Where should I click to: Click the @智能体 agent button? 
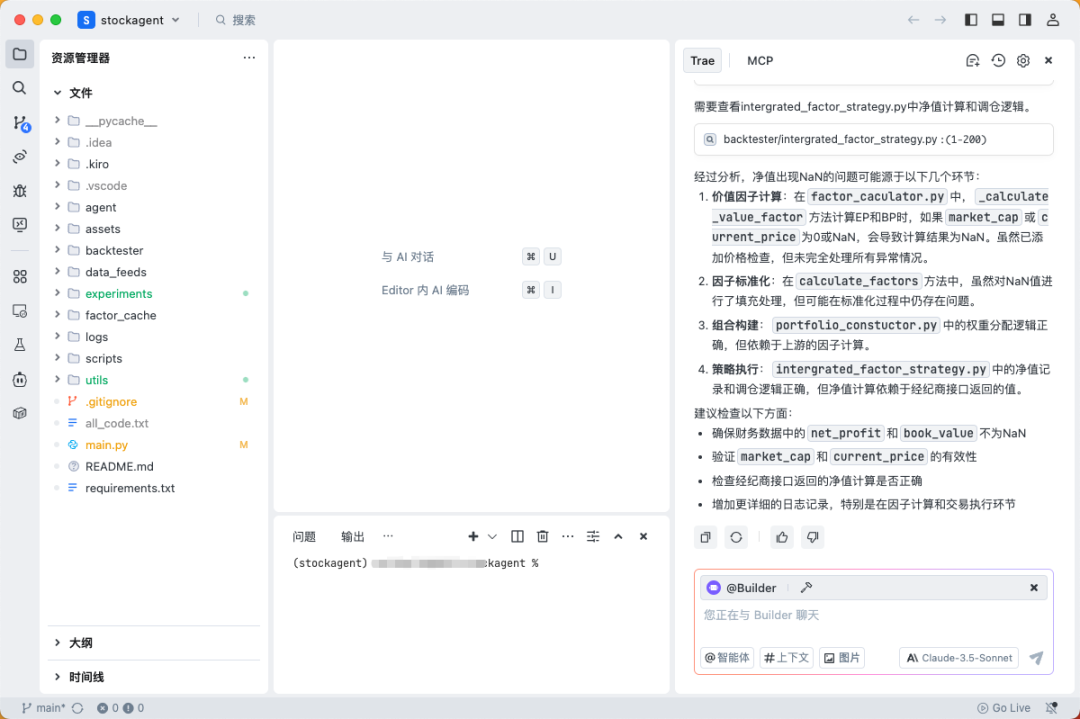727,658
